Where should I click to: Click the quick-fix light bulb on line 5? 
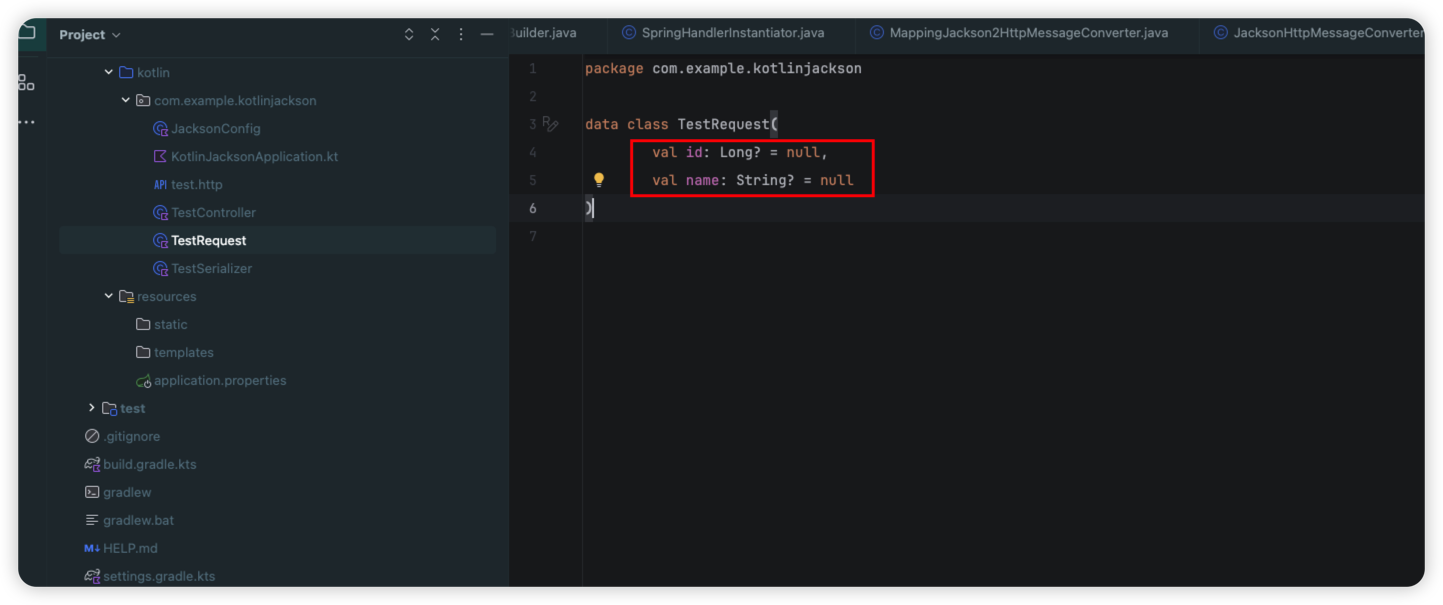pyautogui.click(x=599, y=180)
